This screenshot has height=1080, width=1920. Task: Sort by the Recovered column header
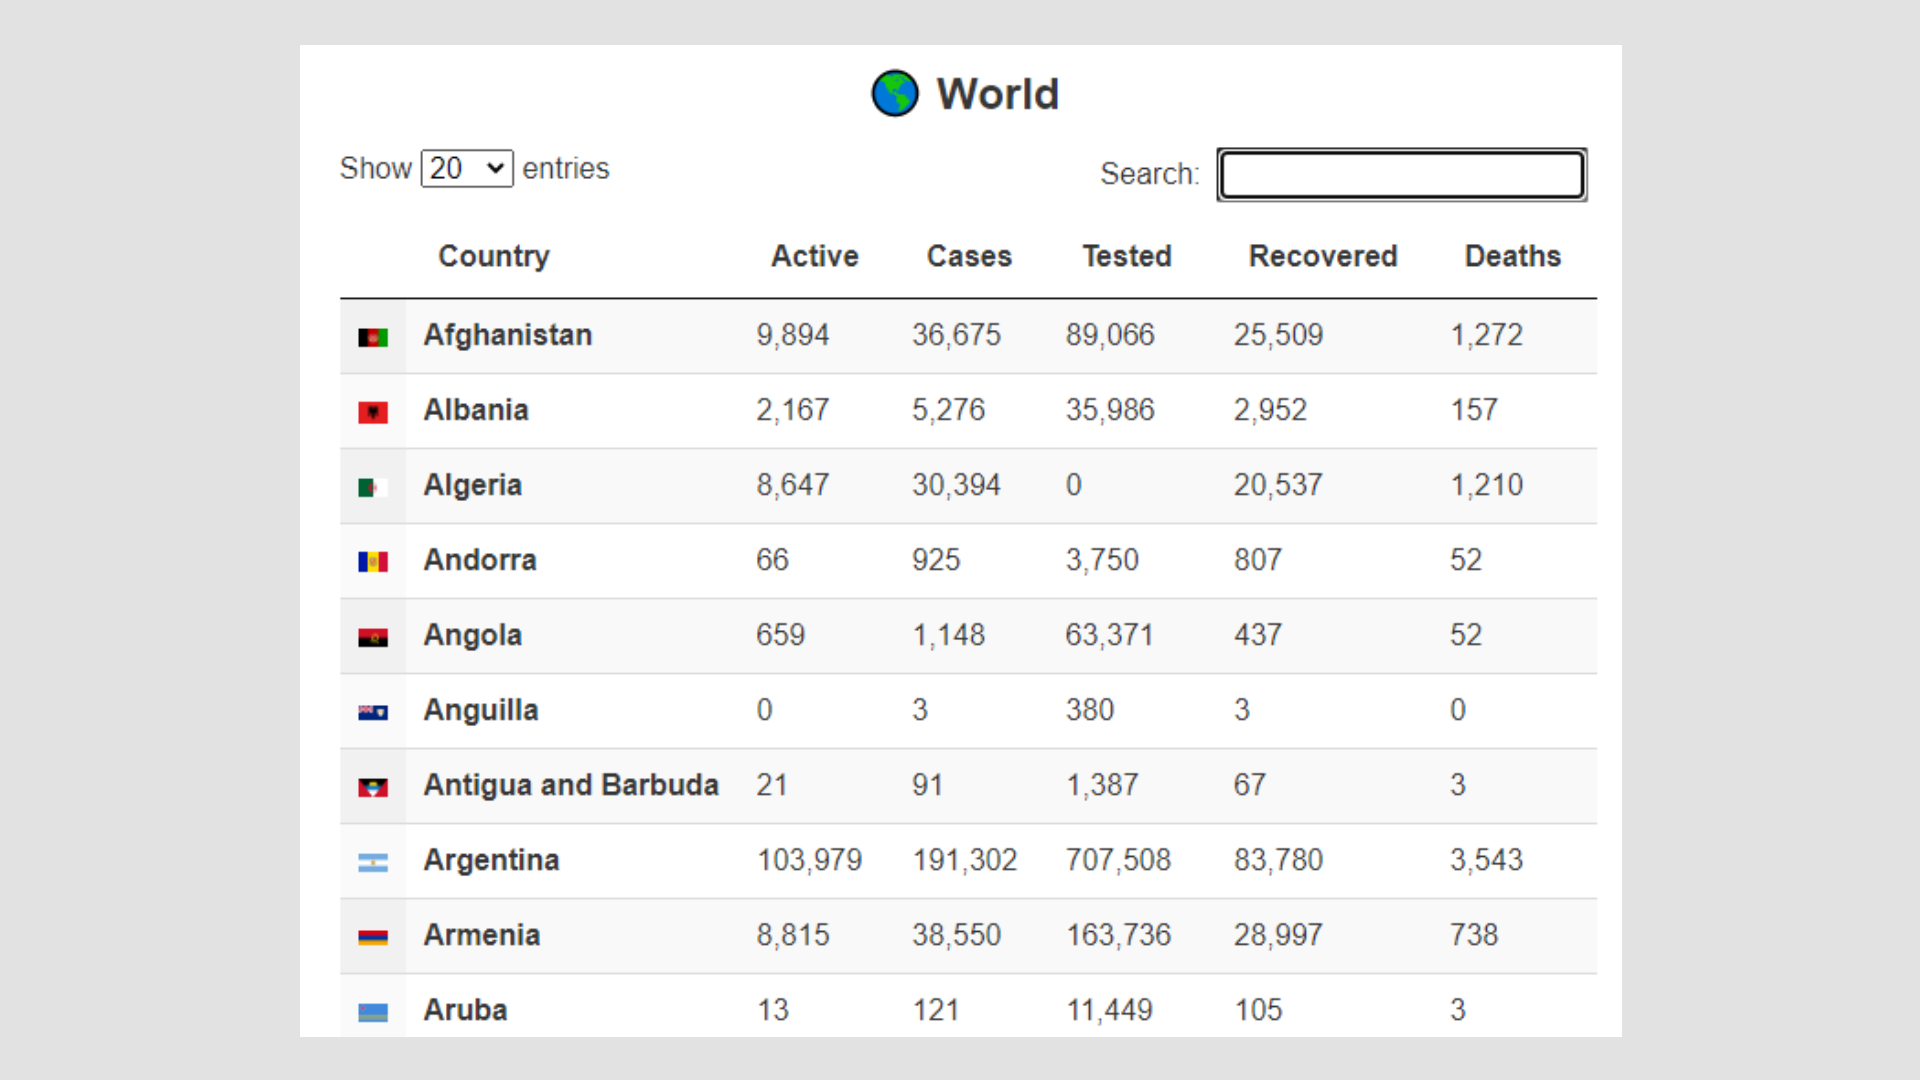click(1322, 256)
